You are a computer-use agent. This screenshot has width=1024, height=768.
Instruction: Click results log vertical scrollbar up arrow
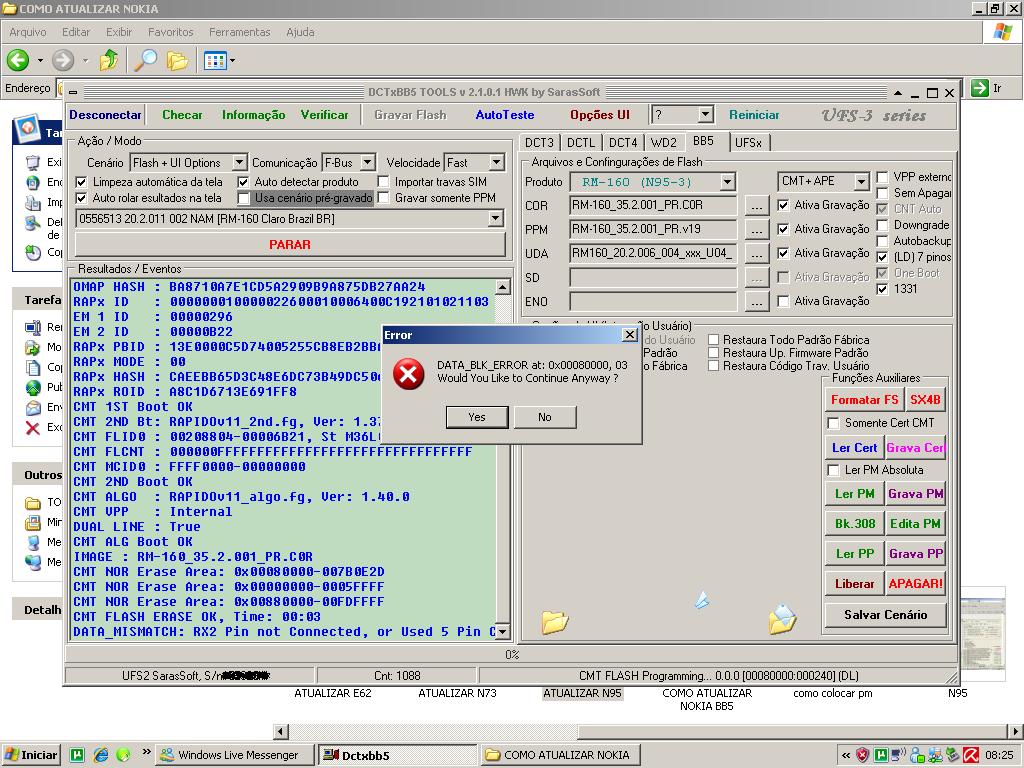502,287
